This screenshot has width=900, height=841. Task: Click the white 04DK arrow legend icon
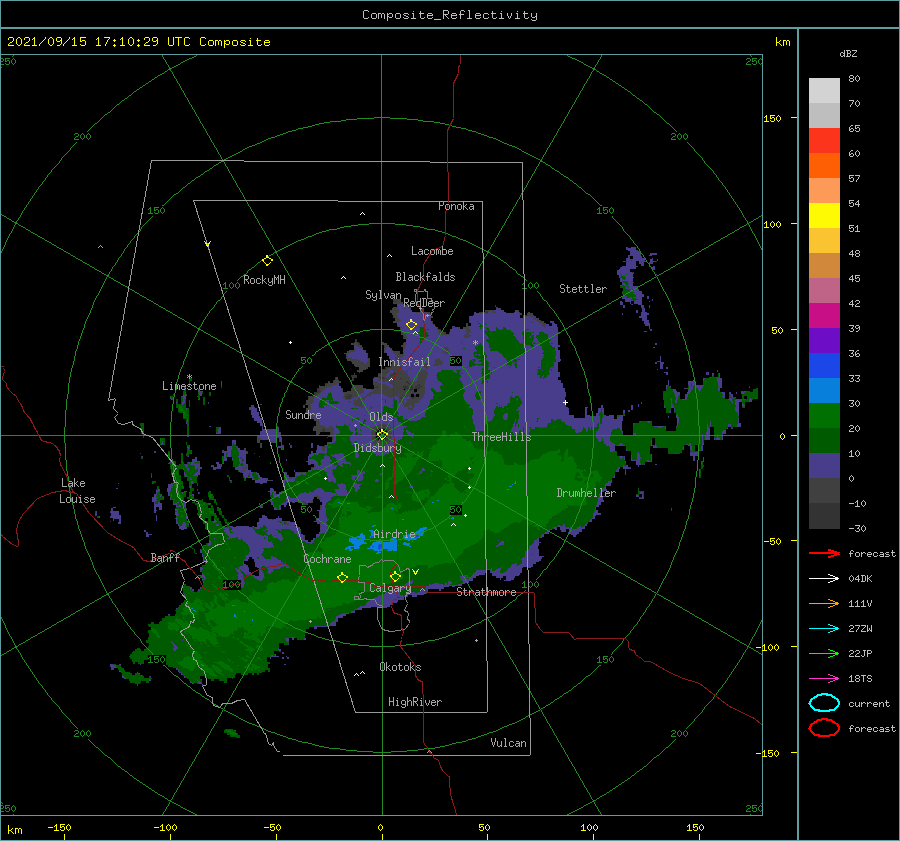[824, 578]
